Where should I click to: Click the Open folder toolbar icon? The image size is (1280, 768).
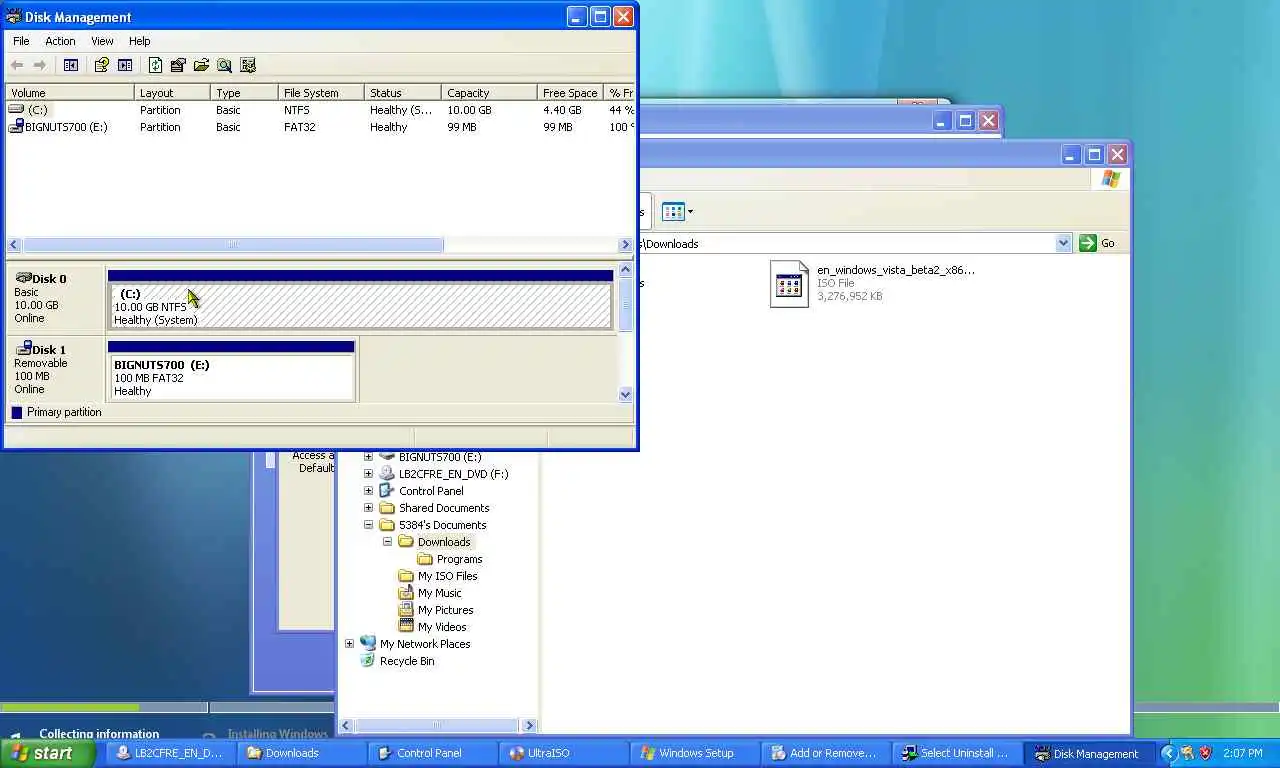pyautogui.click(x=201, y=65)
